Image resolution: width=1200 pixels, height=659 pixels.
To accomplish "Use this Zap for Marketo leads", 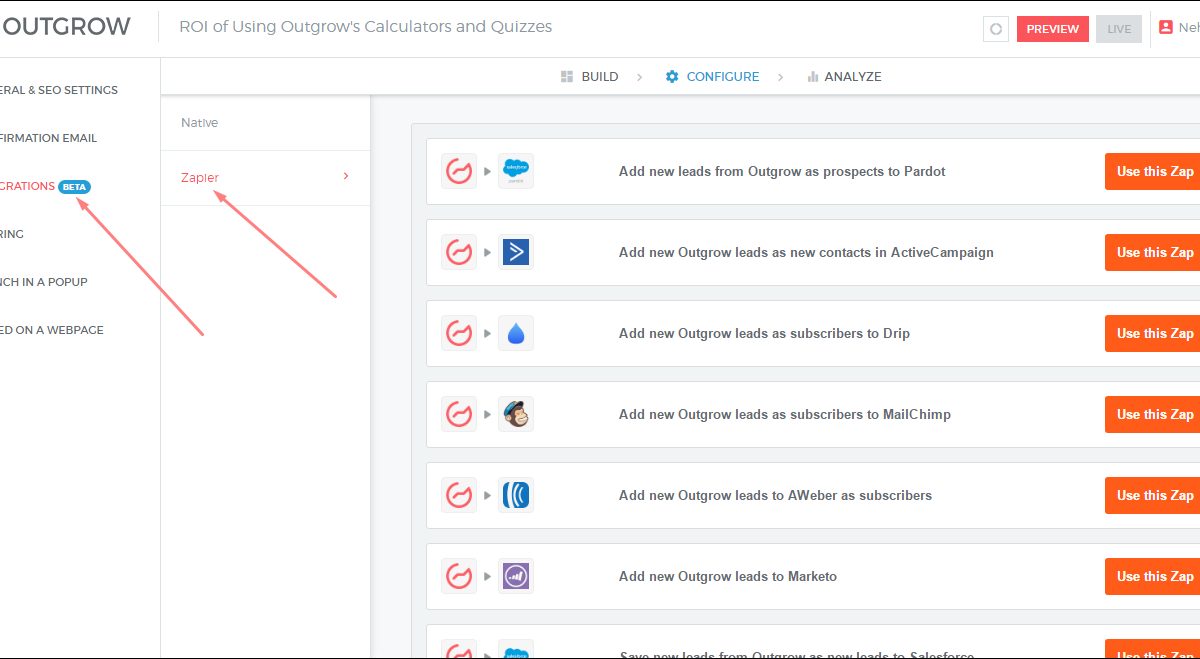I will tap(1154, 576).
